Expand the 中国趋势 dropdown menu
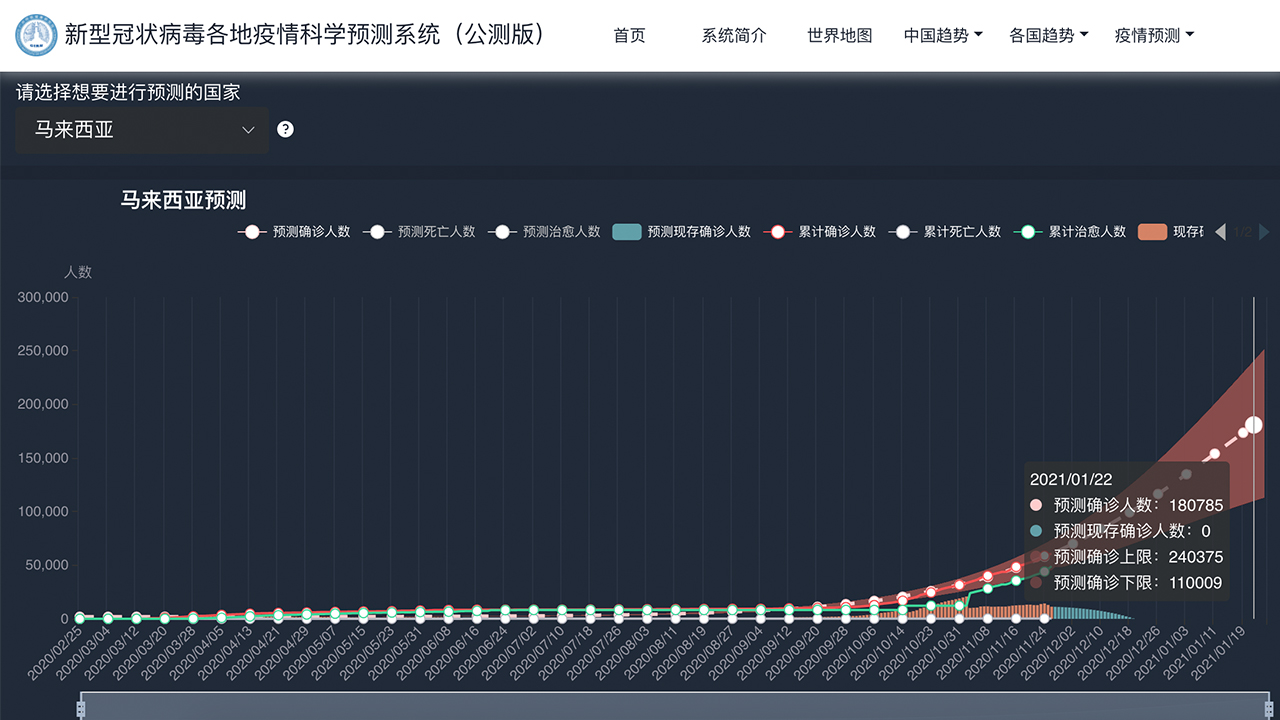 (x=943, y=35)
